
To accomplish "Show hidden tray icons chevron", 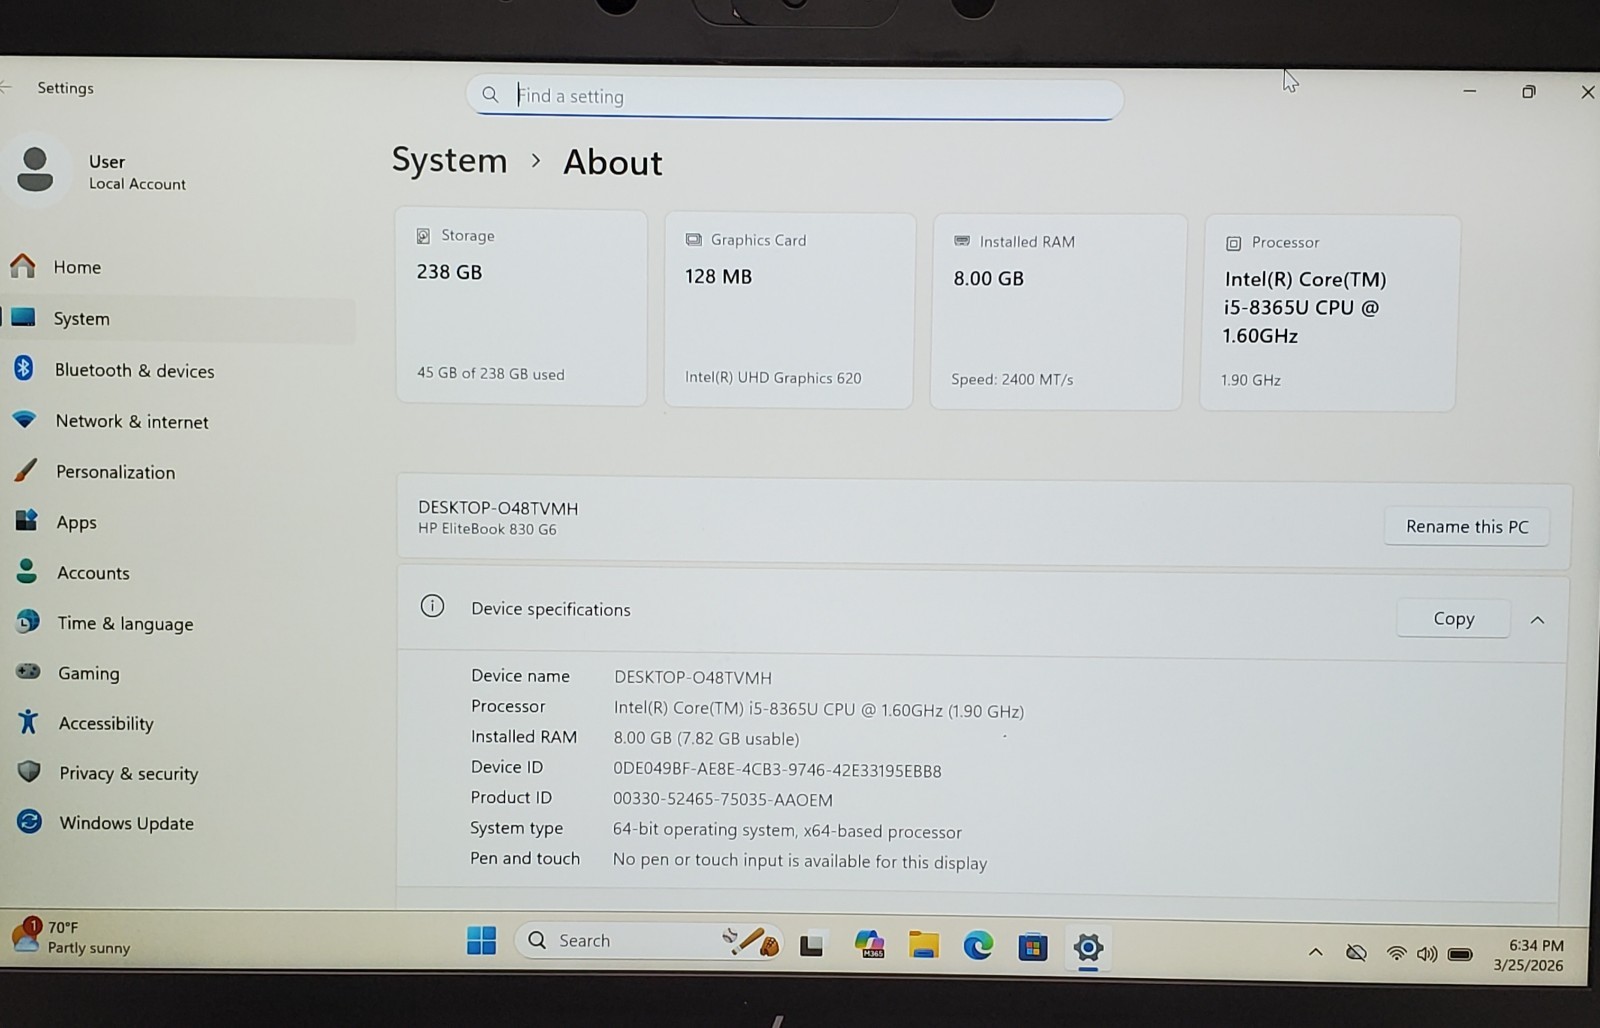I will (x=1316, y=952).
